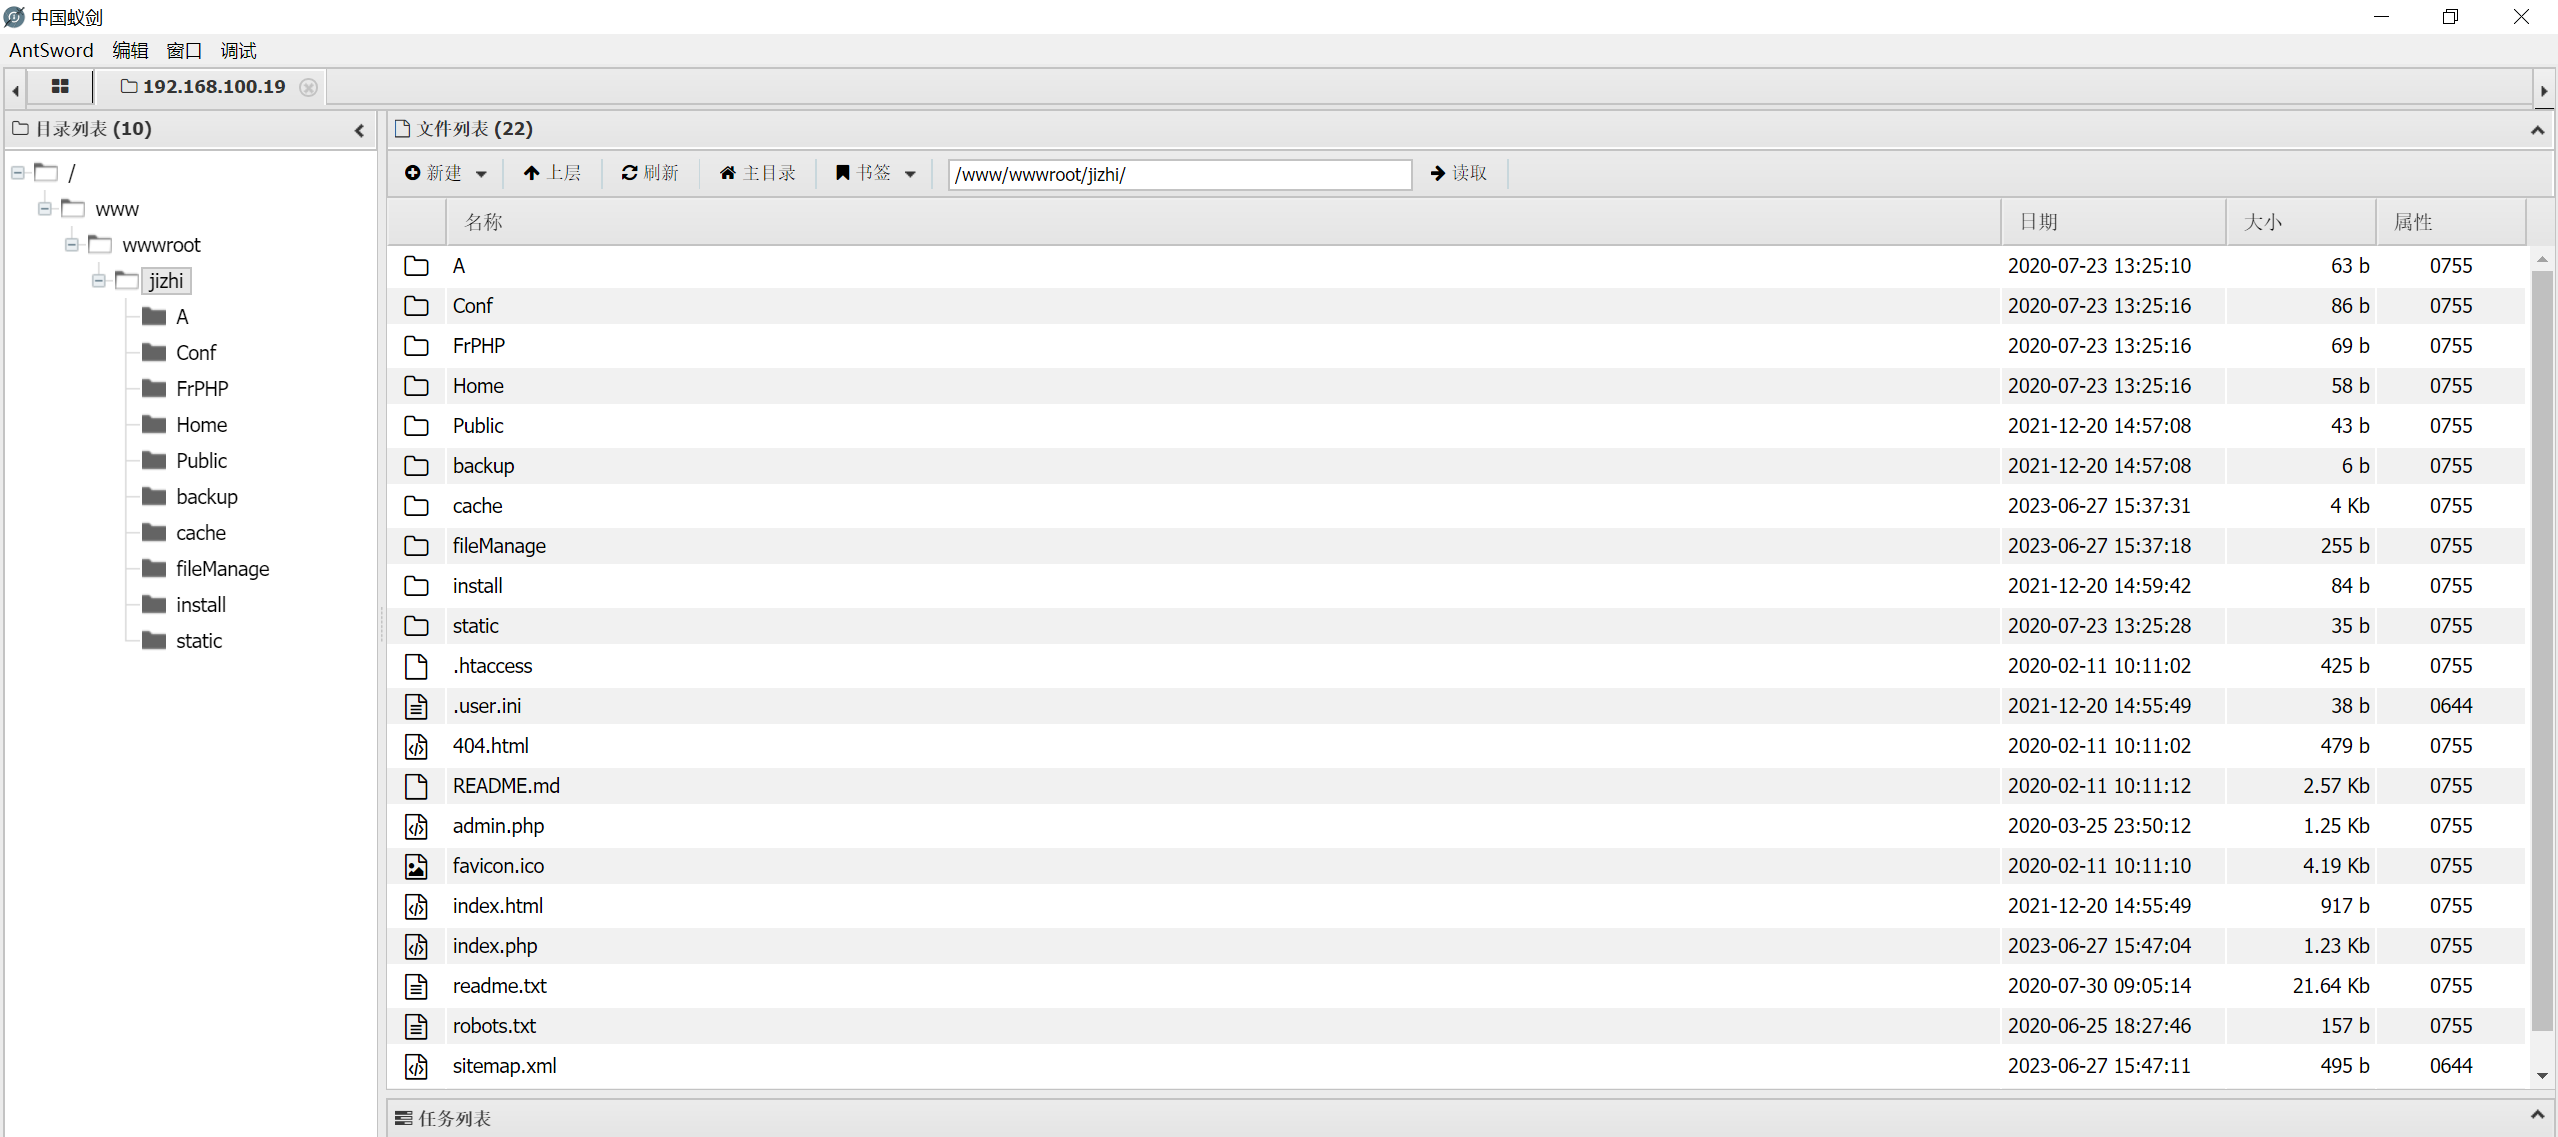Click cache folder icon in file list
This screenshot has width=2558, height=1137.
416,506
